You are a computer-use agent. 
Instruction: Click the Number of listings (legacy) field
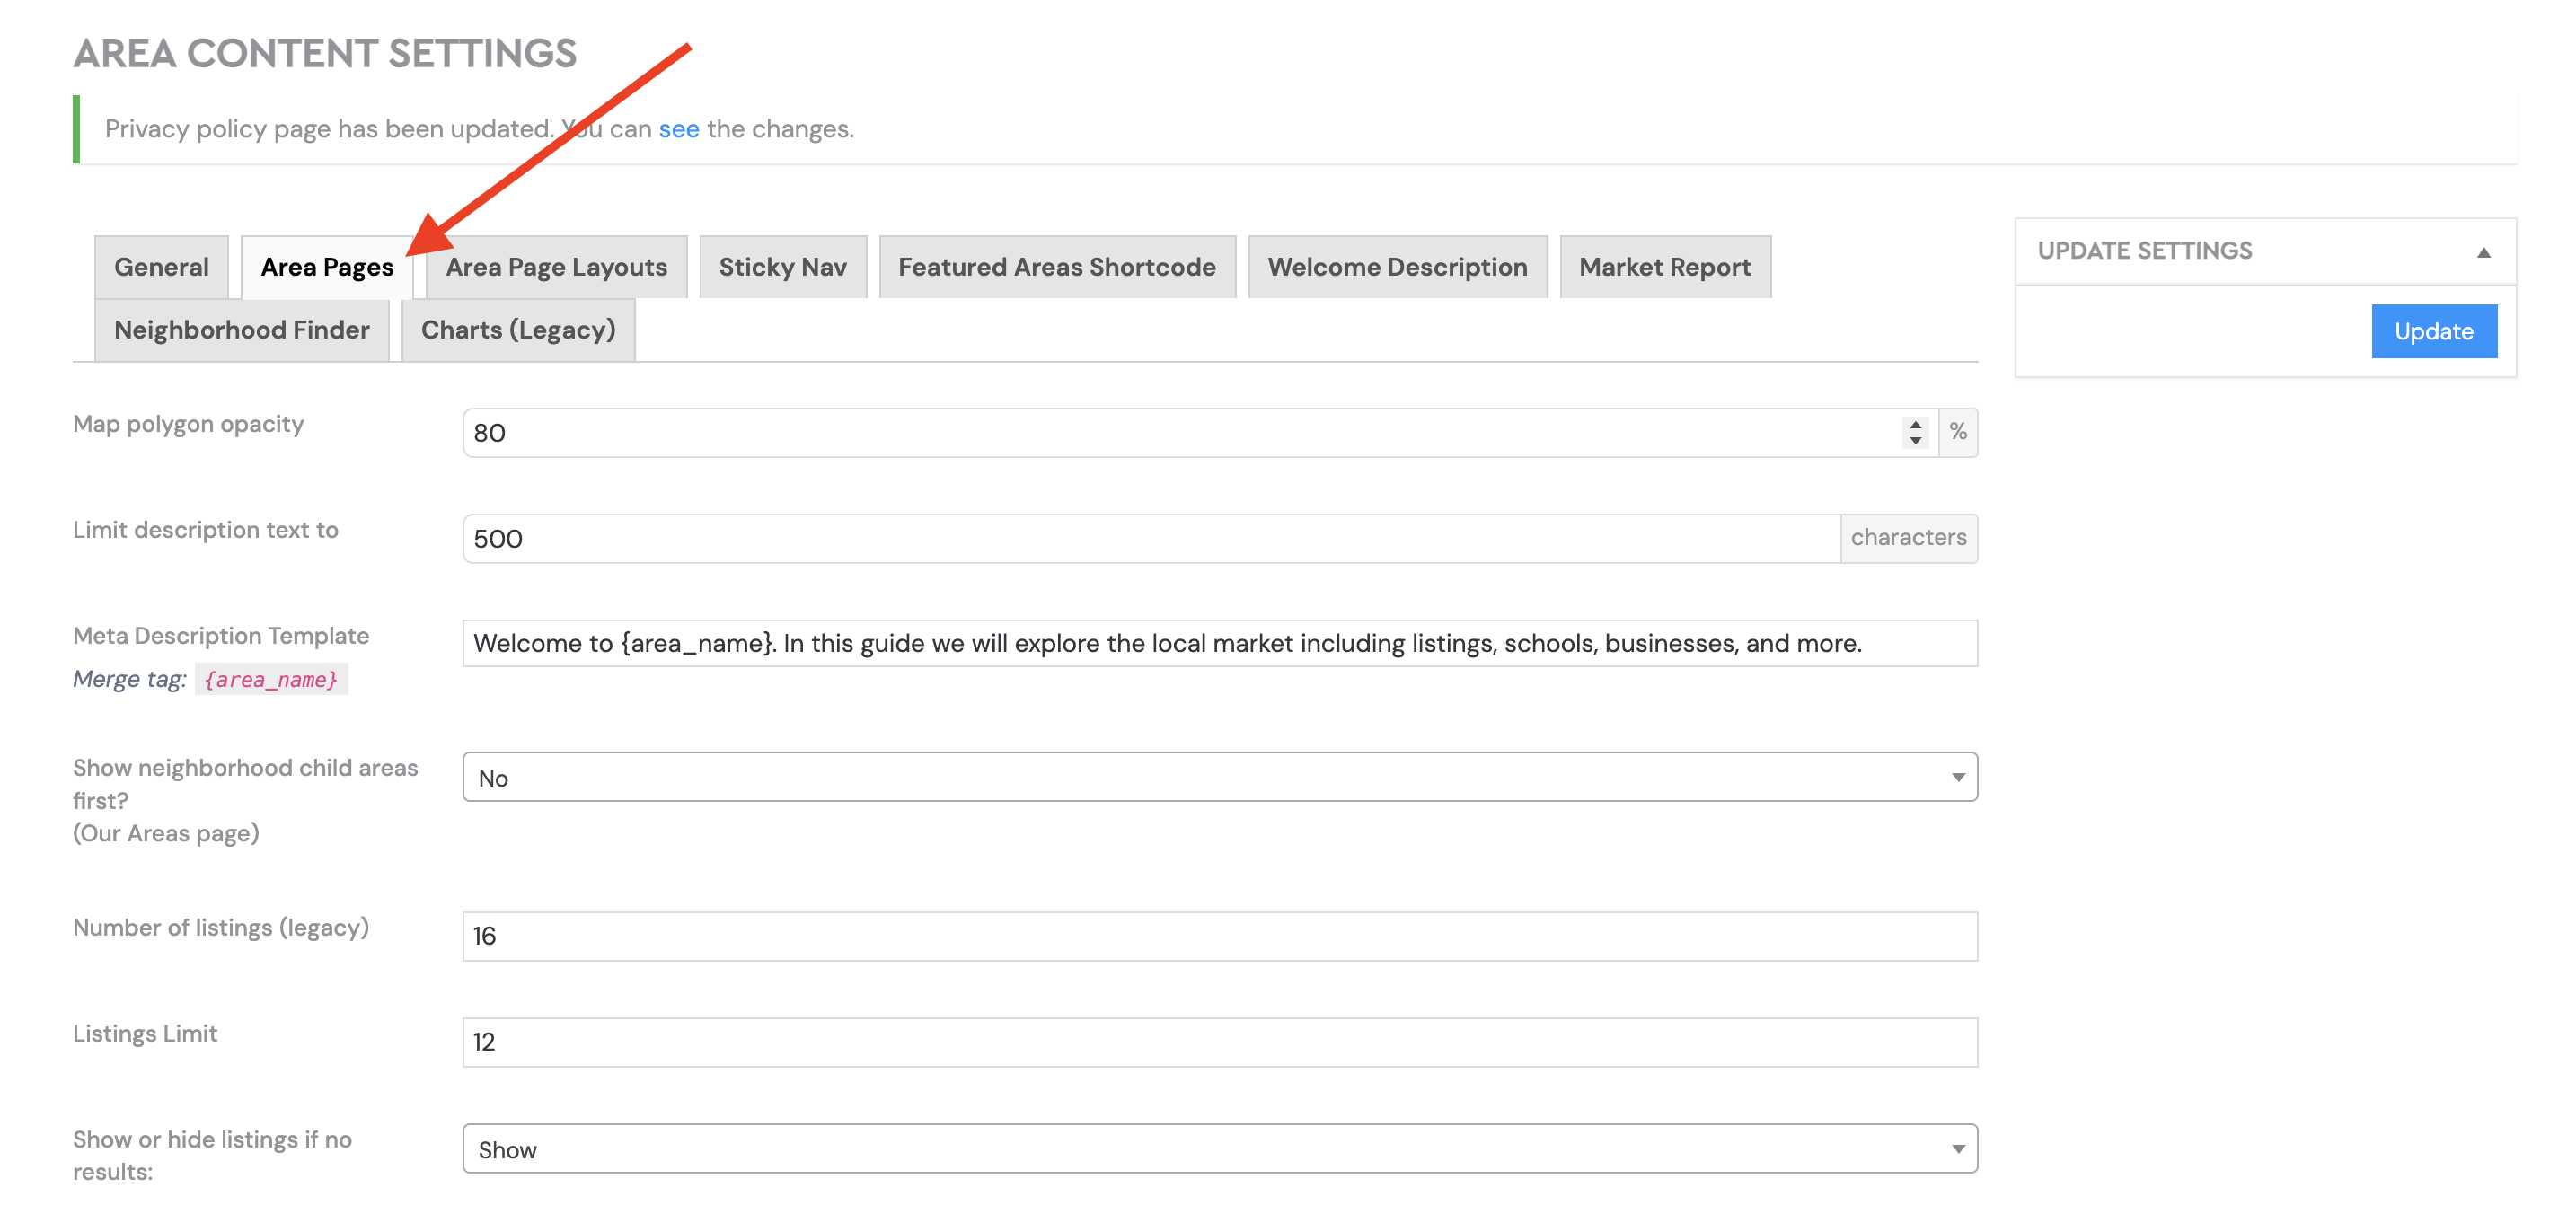1219,936
